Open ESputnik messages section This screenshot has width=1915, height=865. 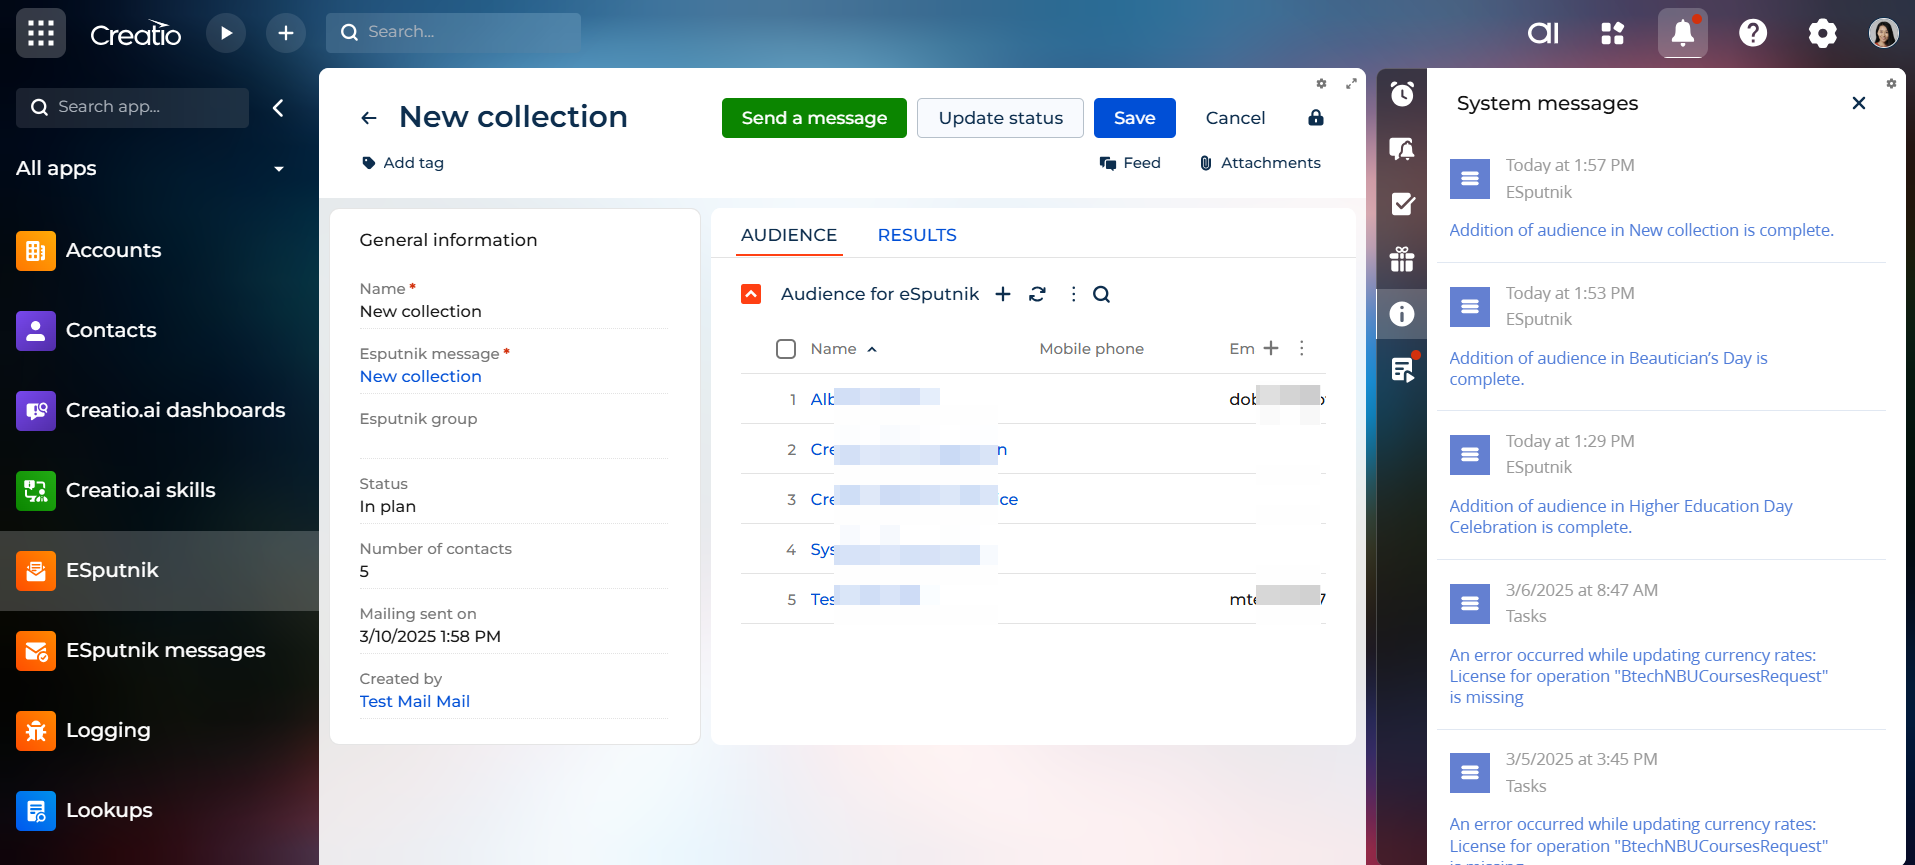coord(160,650)
